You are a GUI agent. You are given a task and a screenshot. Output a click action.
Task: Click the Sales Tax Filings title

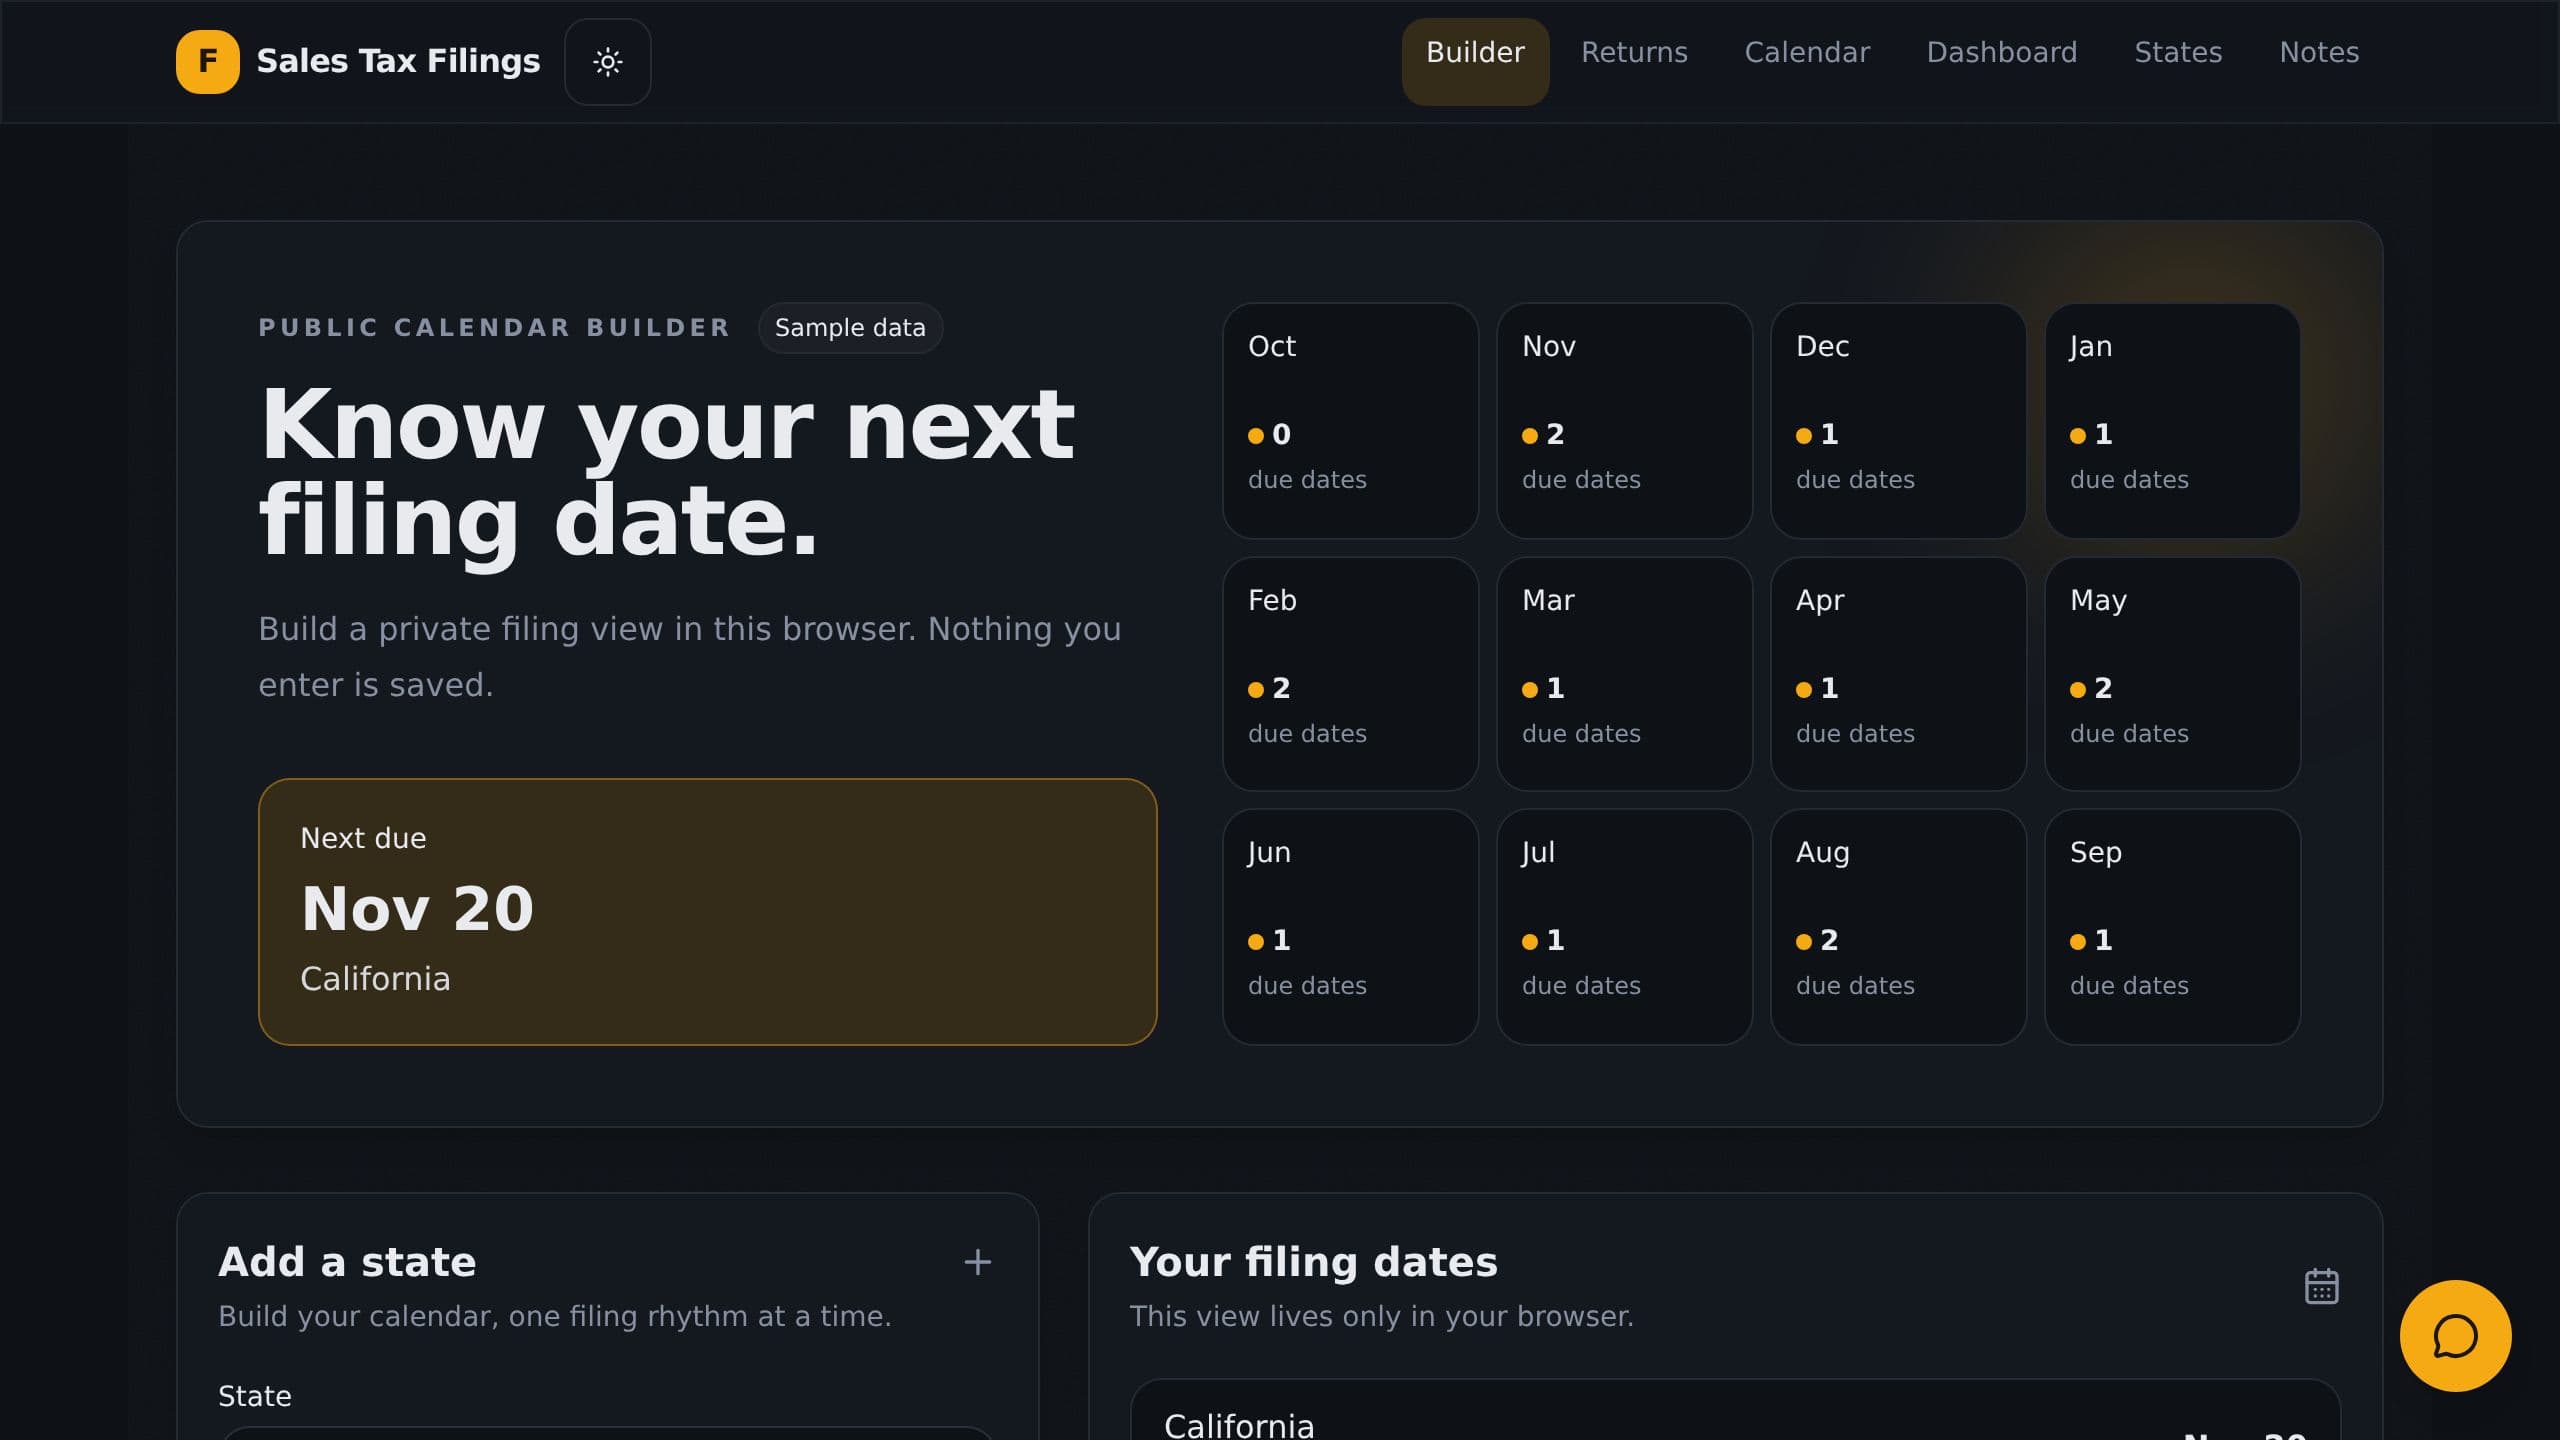(x=398, y=61)
